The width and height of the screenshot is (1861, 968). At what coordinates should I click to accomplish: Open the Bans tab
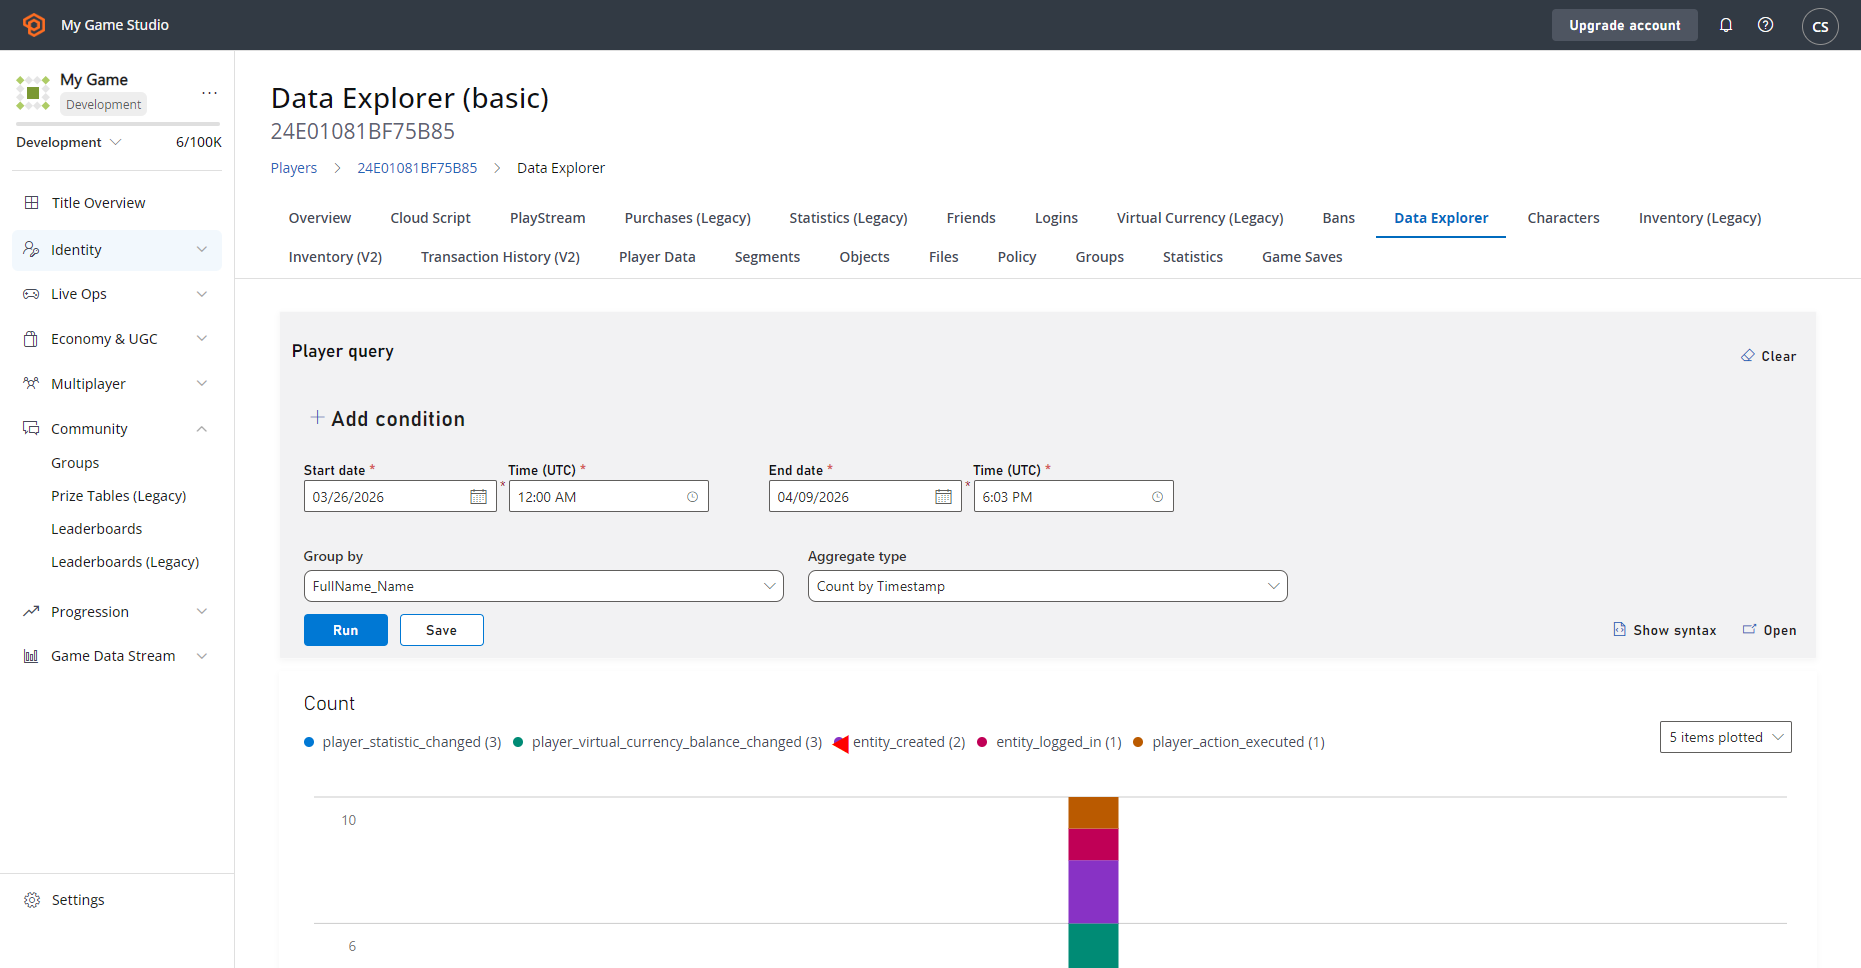click(1338, 218)
